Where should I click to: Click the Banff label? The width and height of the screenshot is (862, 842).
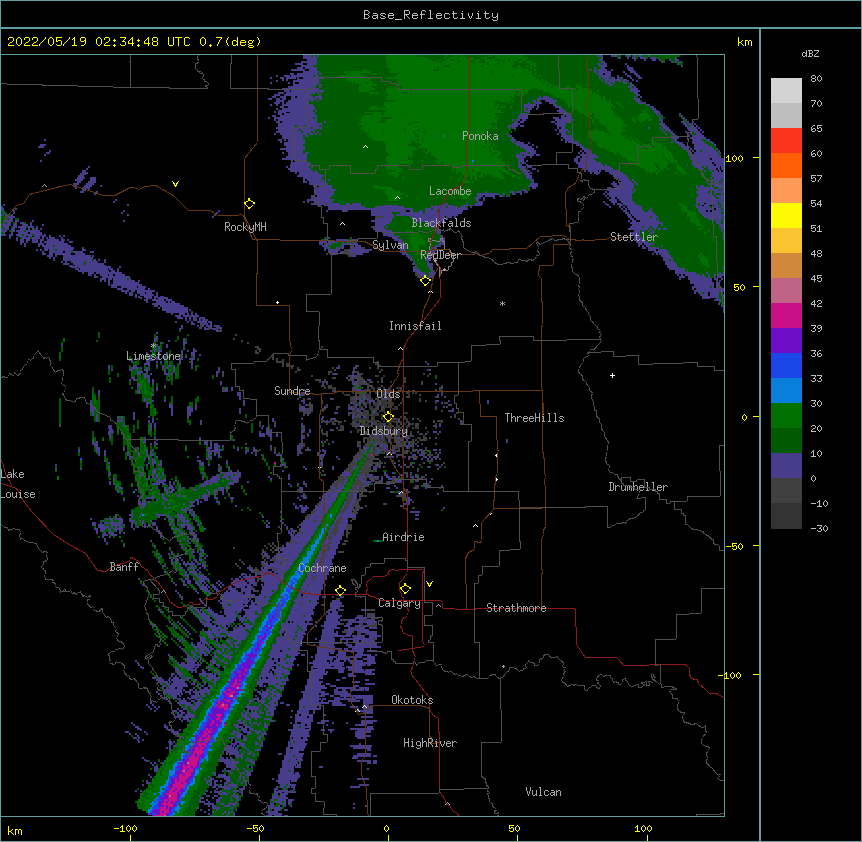click(x=124, y=567)
